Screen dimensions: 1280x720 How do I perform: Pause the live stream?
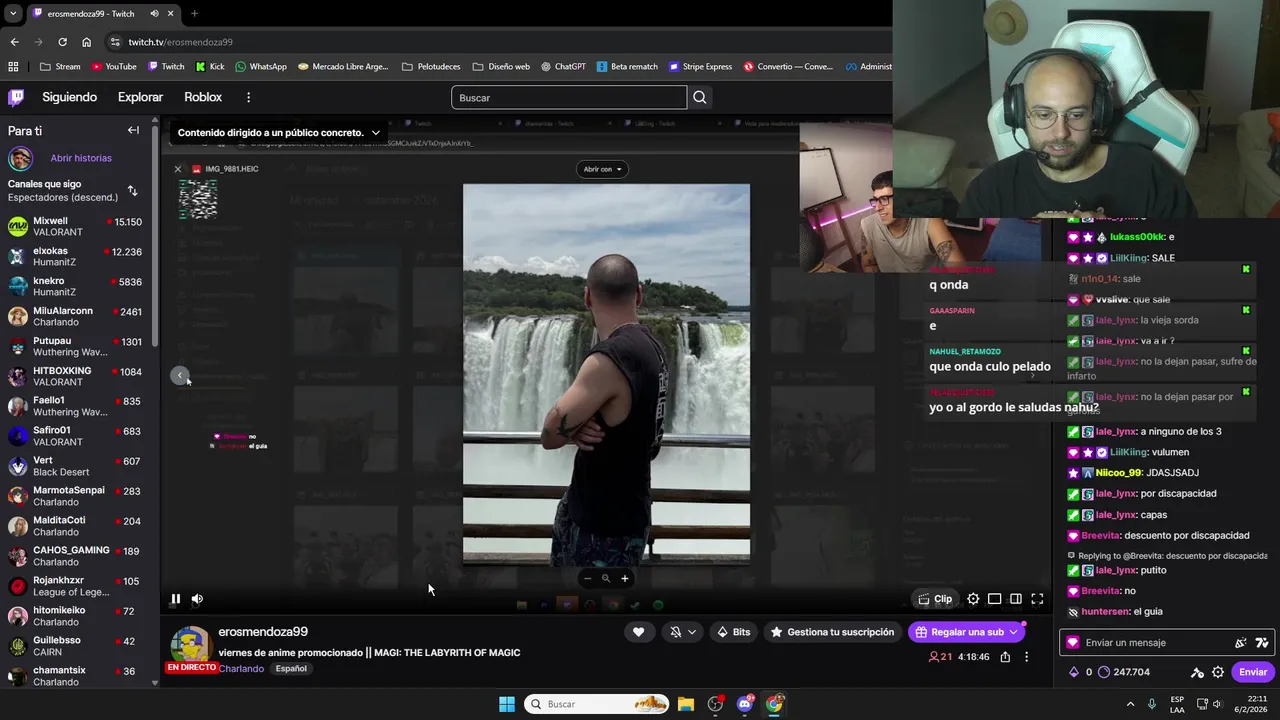(x=175, y=599)
